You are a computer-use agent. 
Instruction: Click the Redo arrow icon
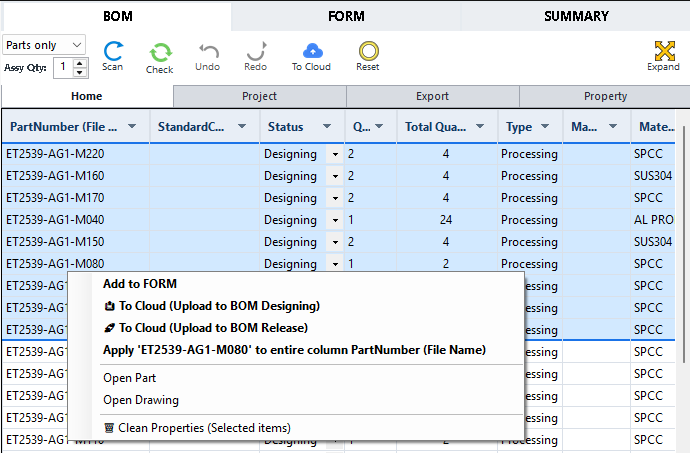[256, 51]
